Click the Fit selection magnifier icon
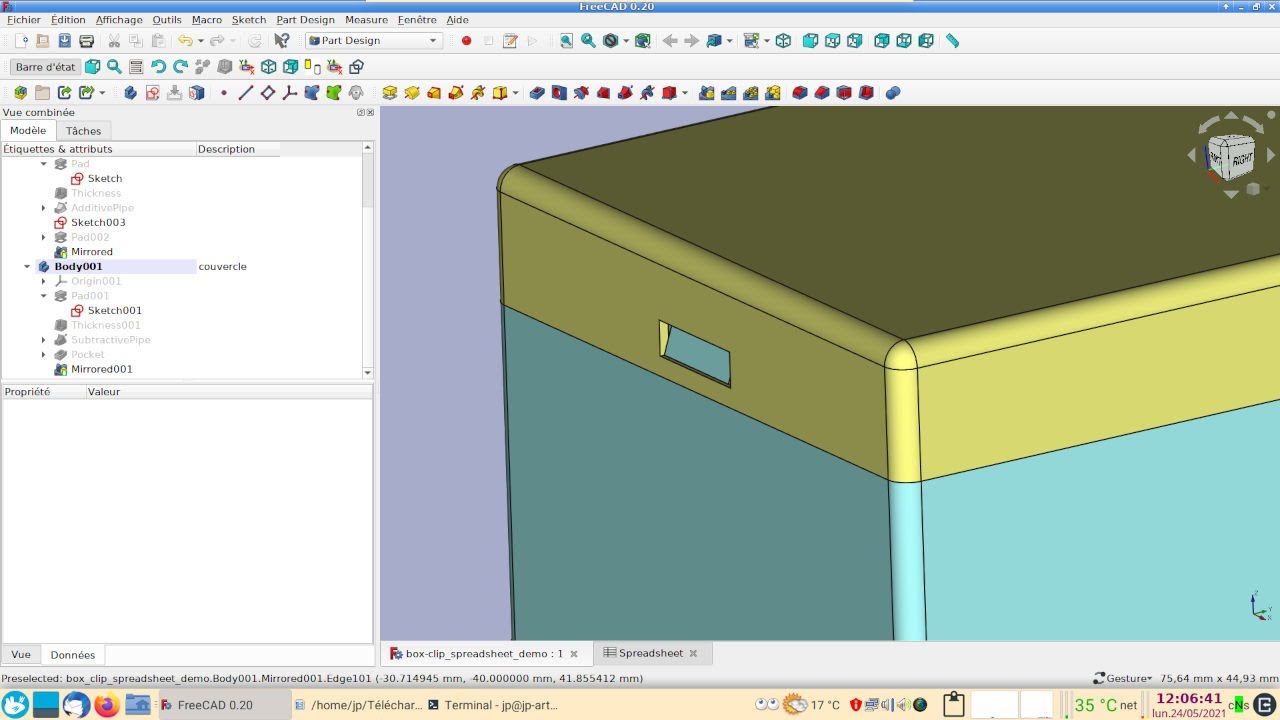 click(x=588, y=41)
